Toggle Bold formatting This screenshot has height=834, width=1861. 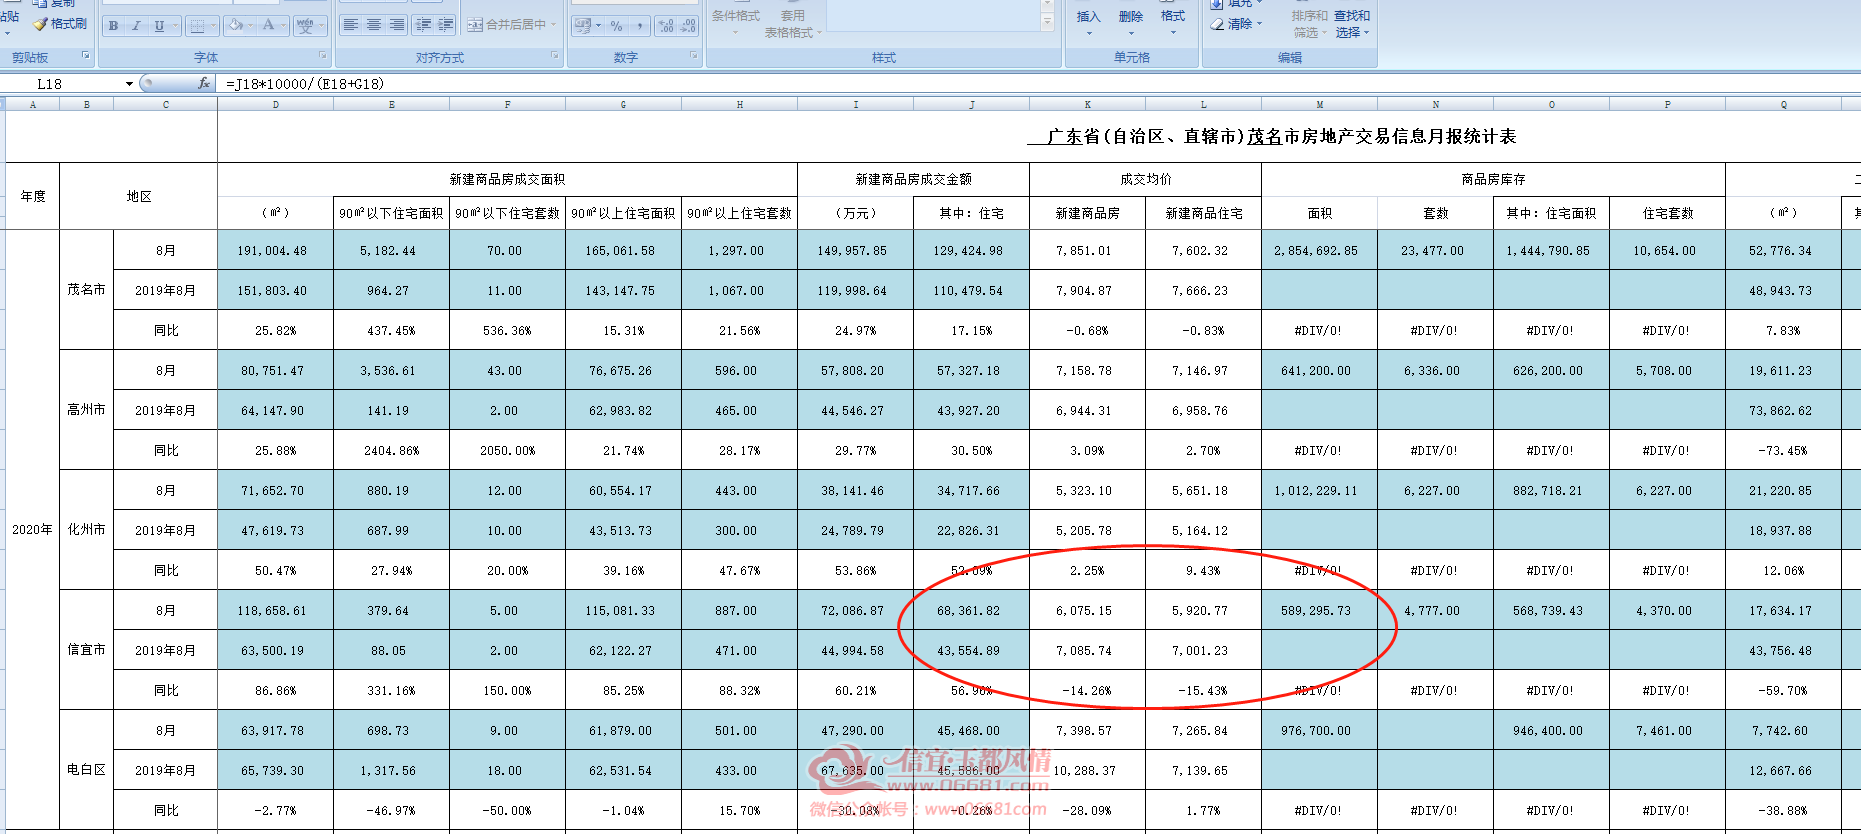click(x=113, y=25)
